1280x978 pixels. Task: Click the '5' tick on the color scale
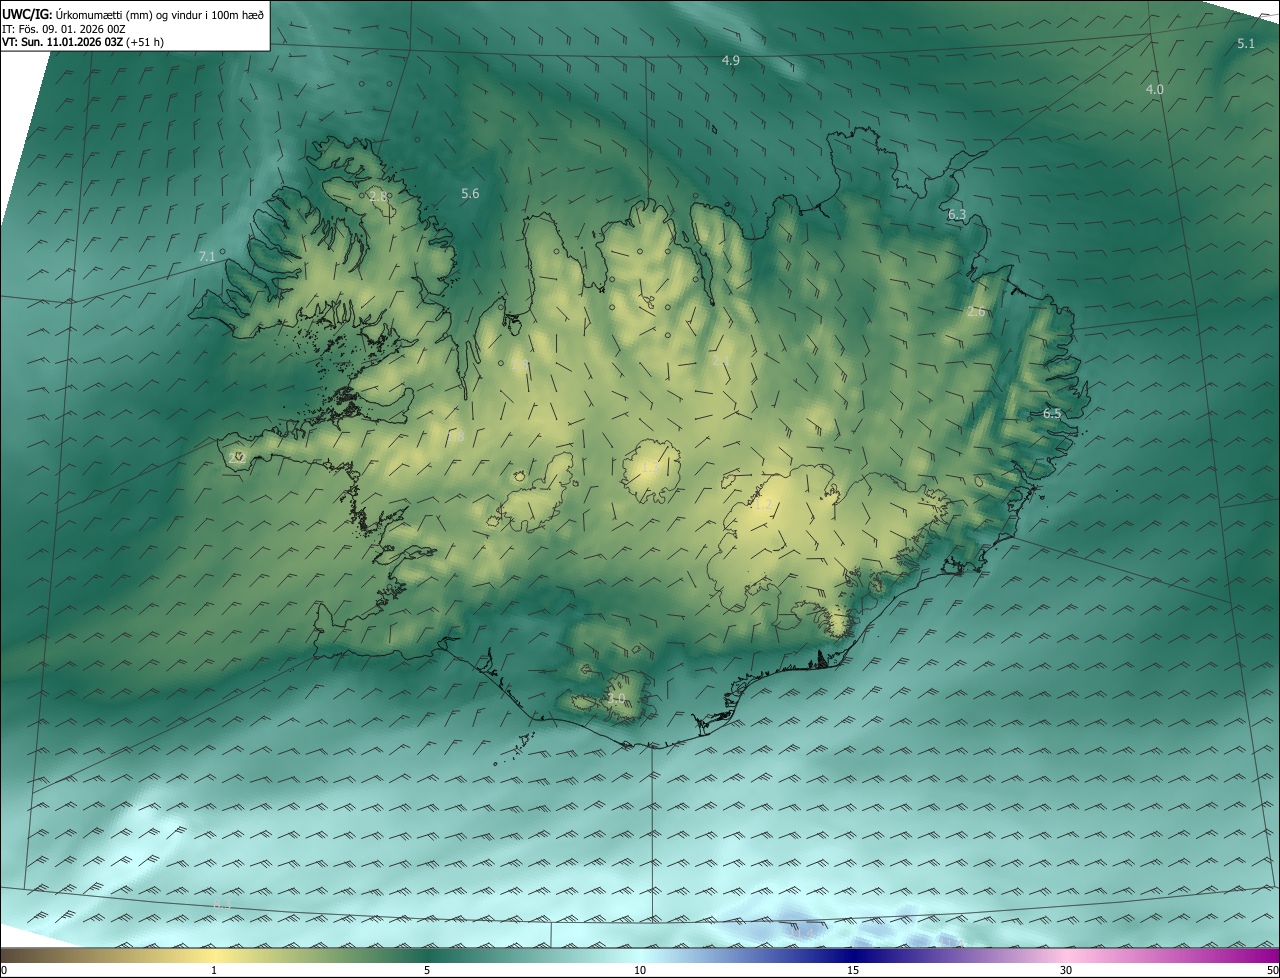click(427, 971)
